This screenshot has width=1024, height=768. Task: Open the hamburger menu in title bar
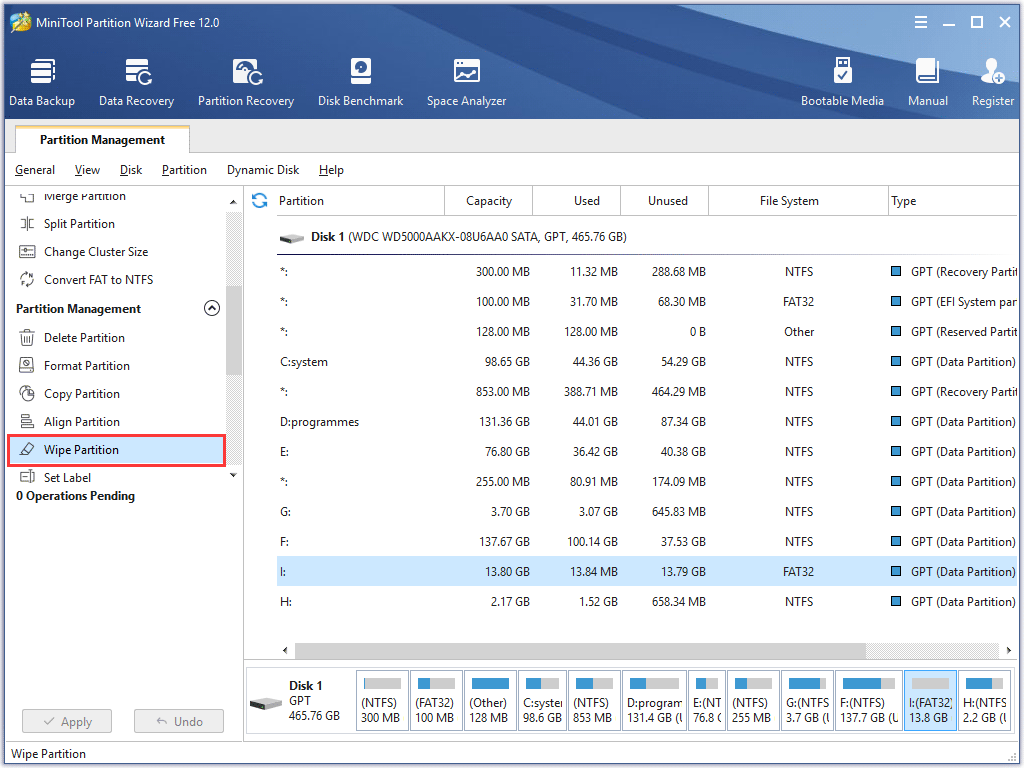tap(921, 22)
